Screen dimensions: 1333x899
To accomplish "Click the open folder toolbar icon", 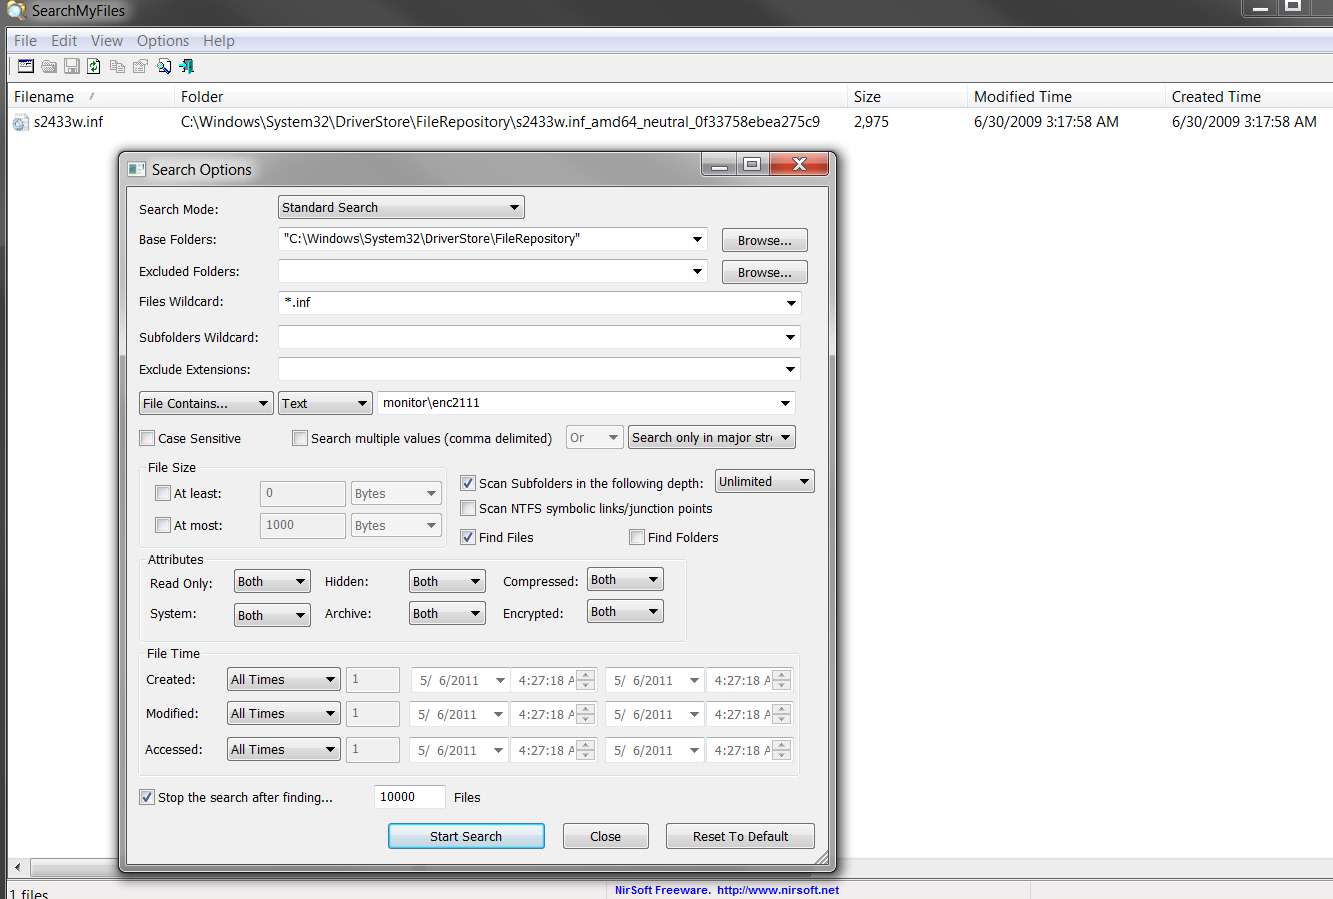I will coord(49,66).
